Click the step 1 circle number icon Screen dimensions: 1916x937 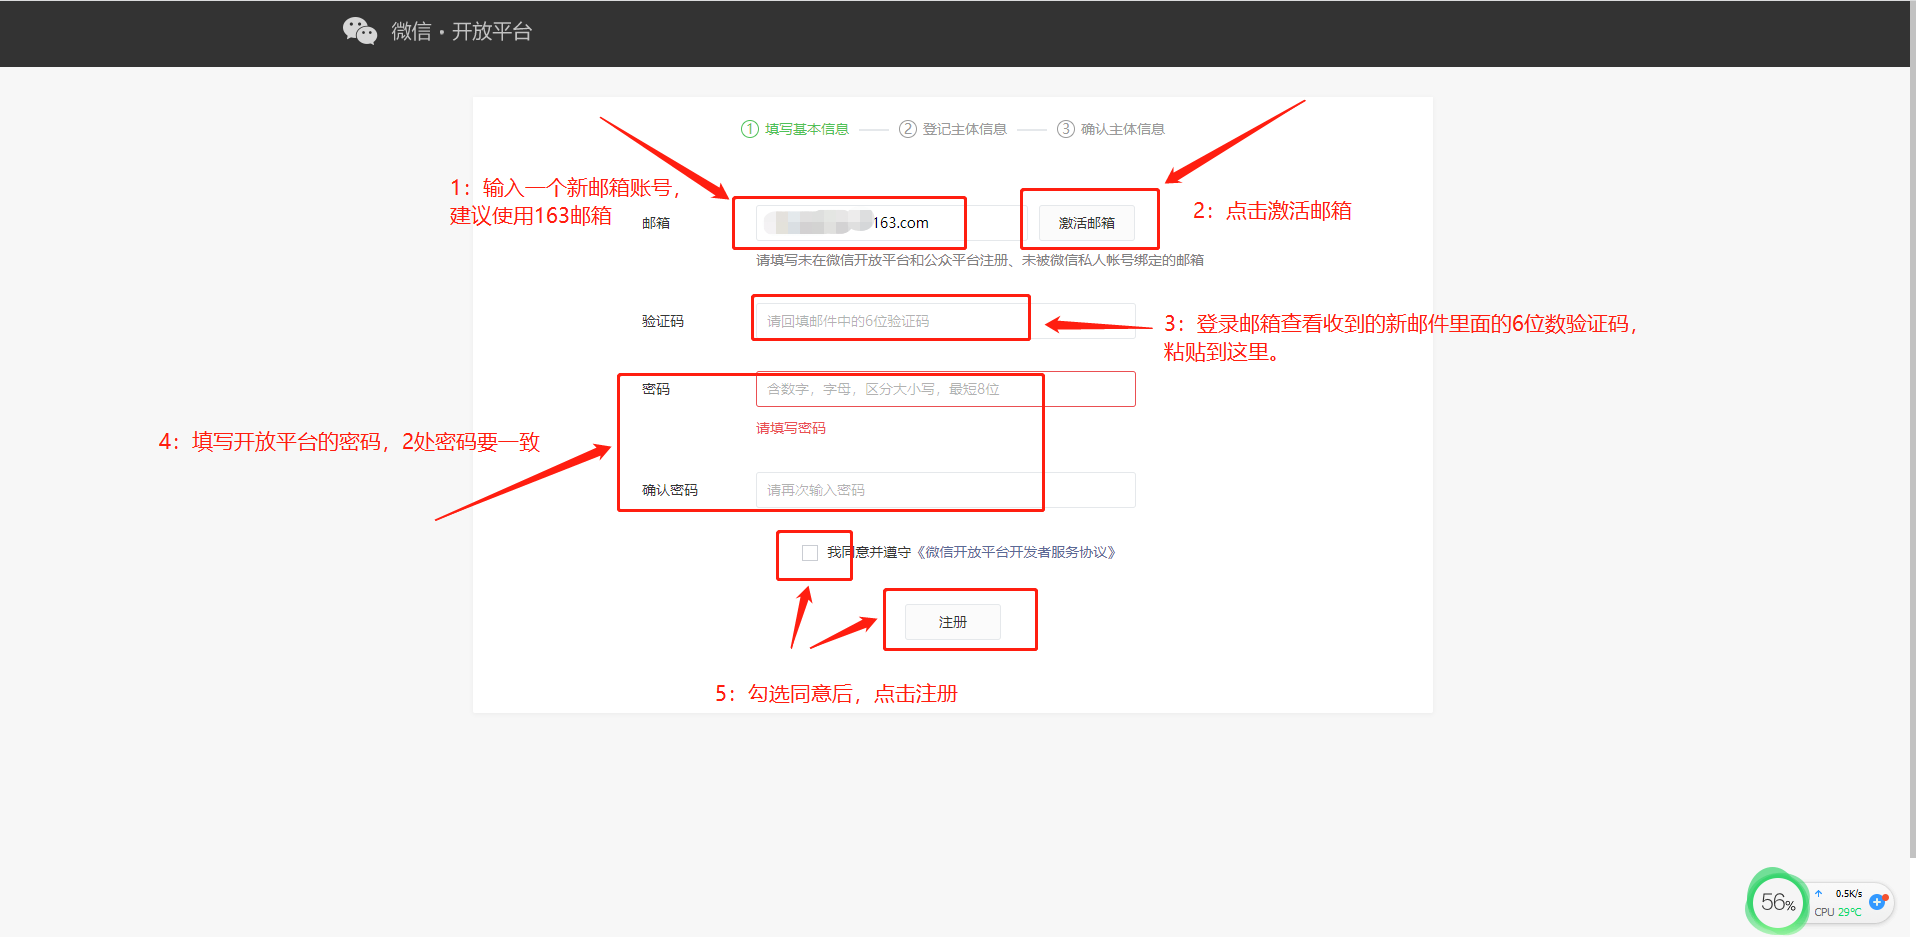click(x=749, y=129)
